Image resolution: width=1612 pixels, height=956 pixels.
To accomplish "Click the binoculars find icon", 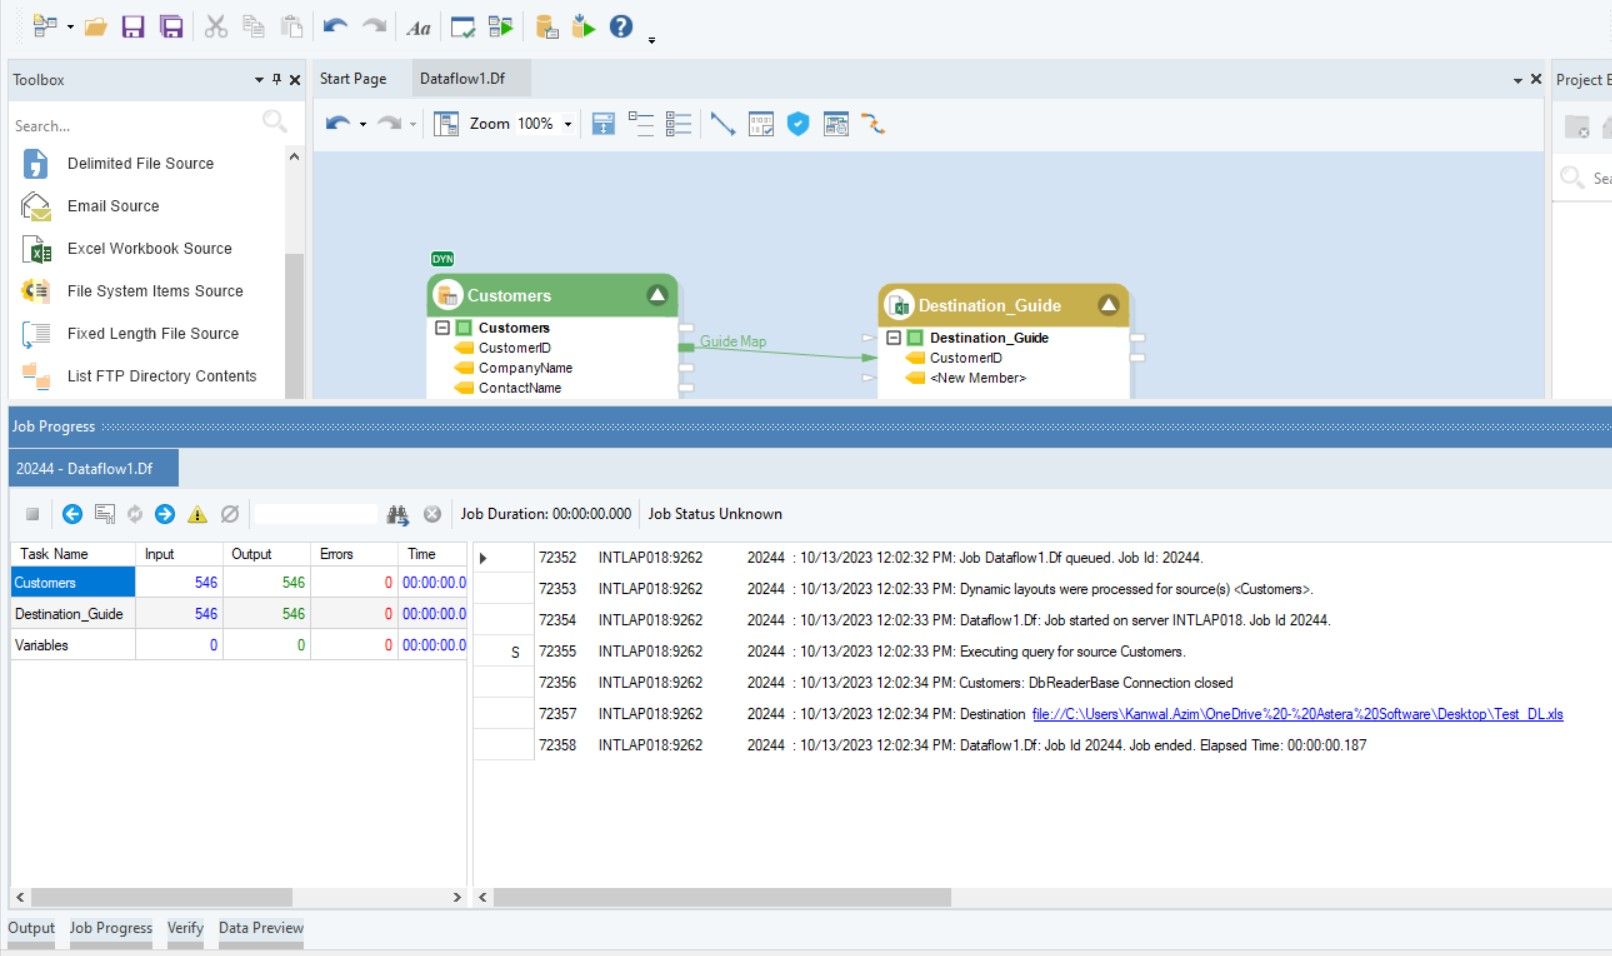I will 397,514.
